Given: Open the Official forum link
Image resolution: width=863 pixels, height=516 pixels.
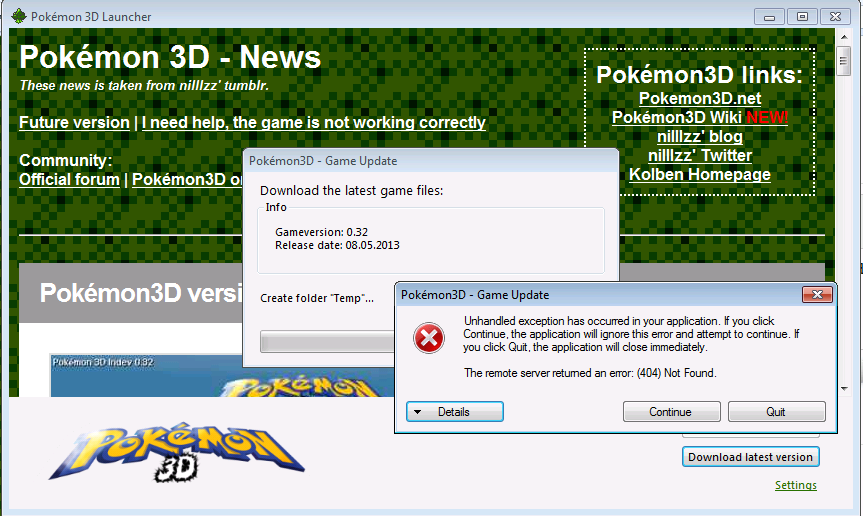Looking at the screenshot, I should tap(69, 179).
